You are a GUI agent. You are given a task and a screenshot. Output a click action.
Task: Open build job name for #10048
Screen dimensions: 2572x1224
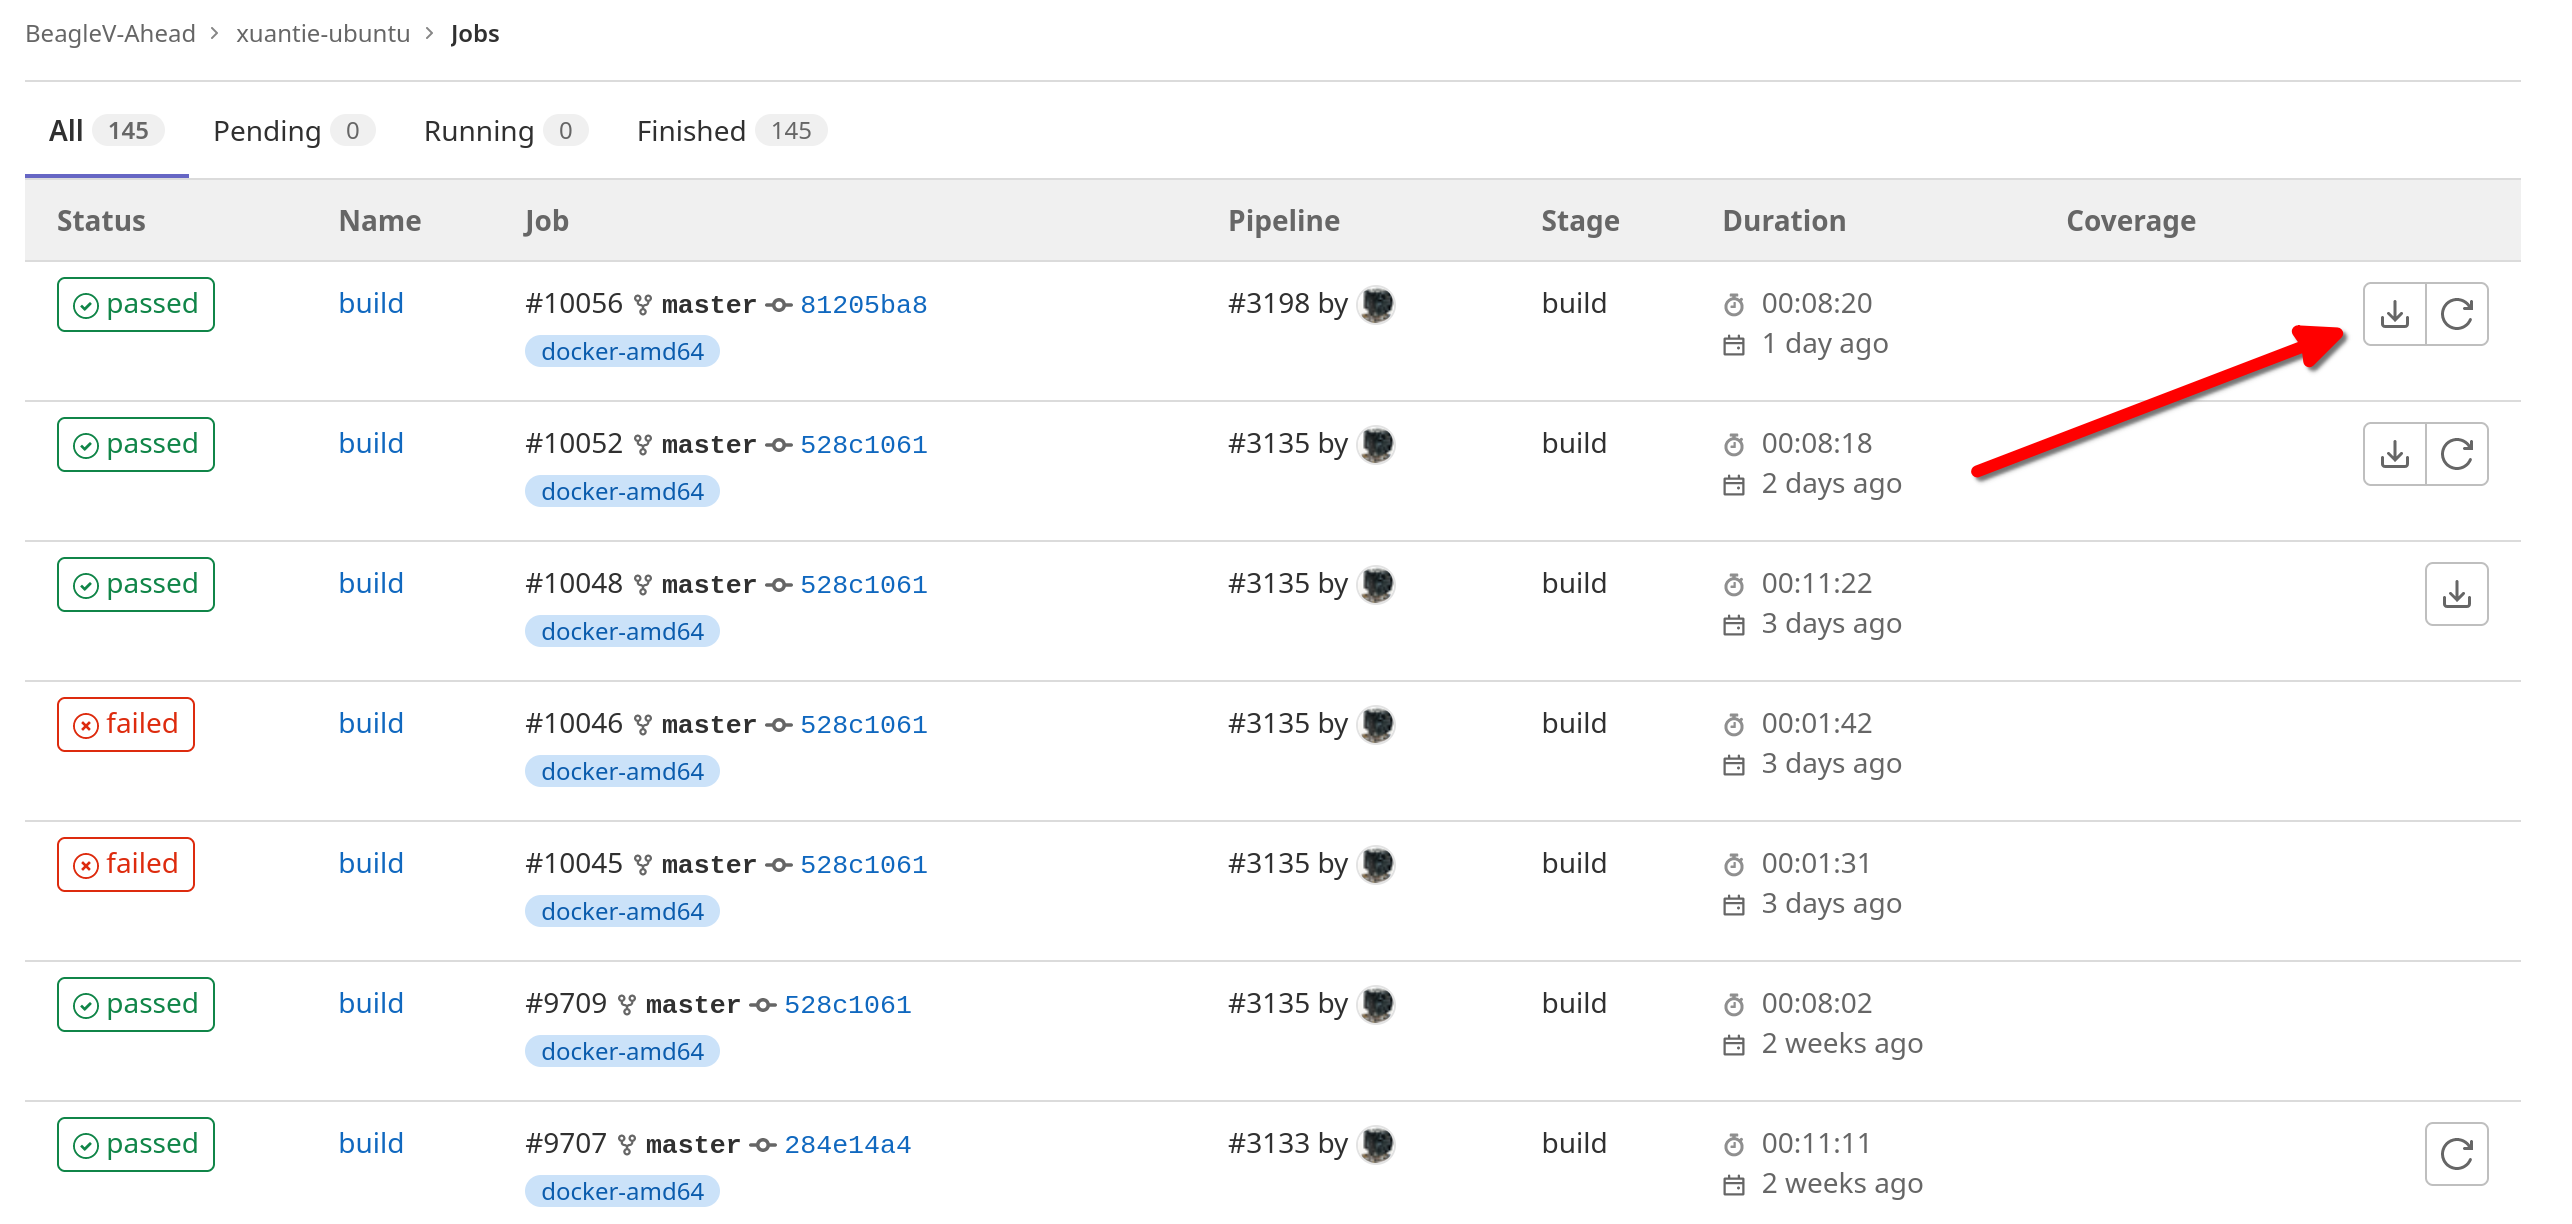[x=371, y=584]
